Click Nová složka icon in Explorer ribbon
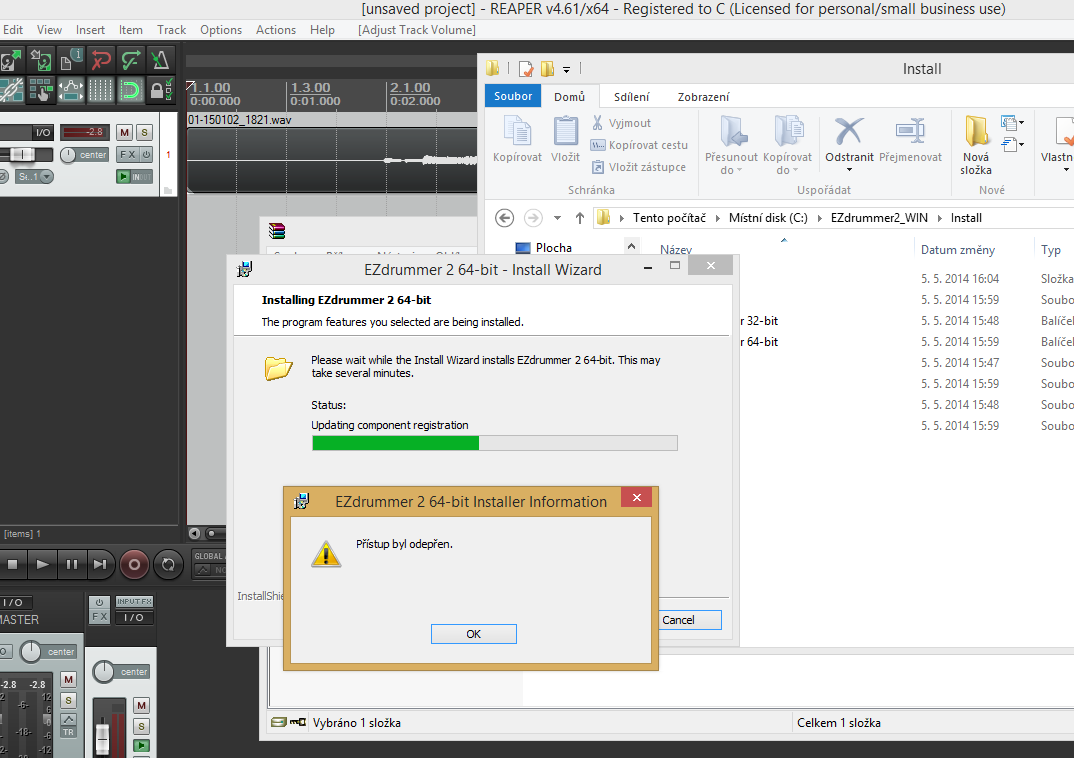 pos(976,144)
